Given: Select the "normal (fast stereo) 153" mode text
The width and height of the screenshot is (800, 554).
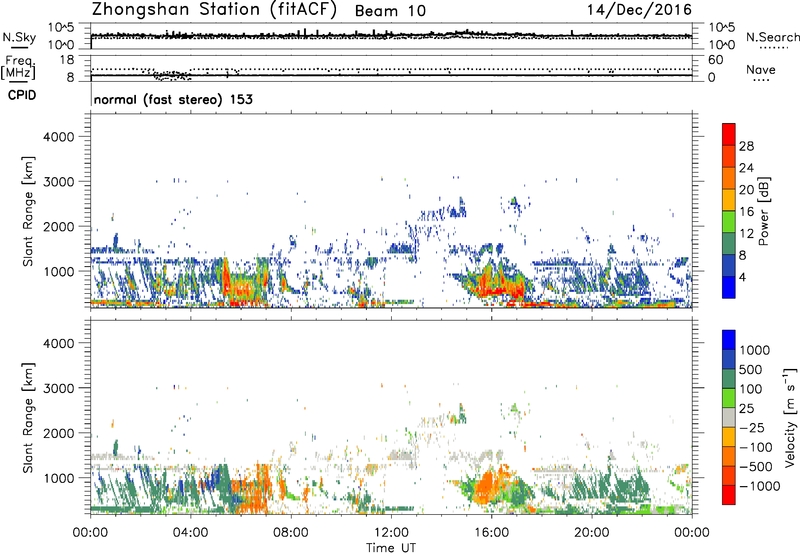Looking at the screenshot, I should [173, 99].
